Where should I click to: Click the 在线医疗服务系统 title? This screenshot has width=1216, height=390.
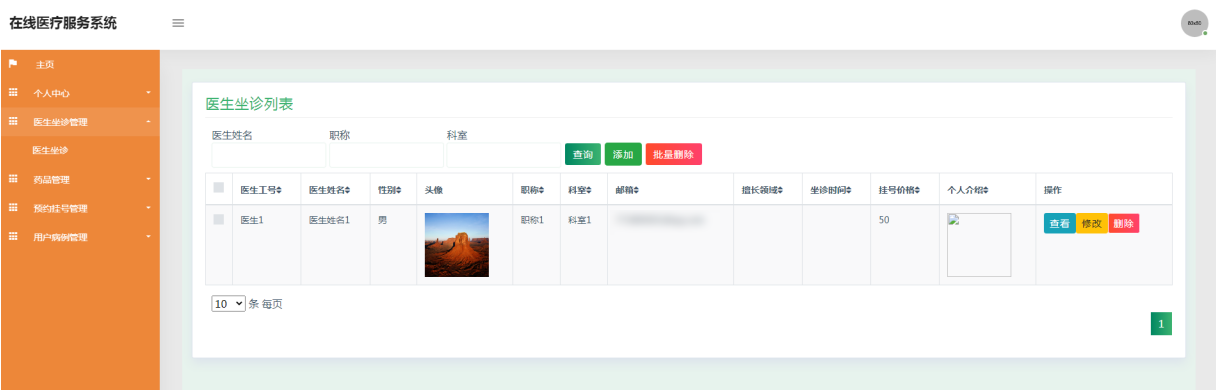tap(63, 23)
